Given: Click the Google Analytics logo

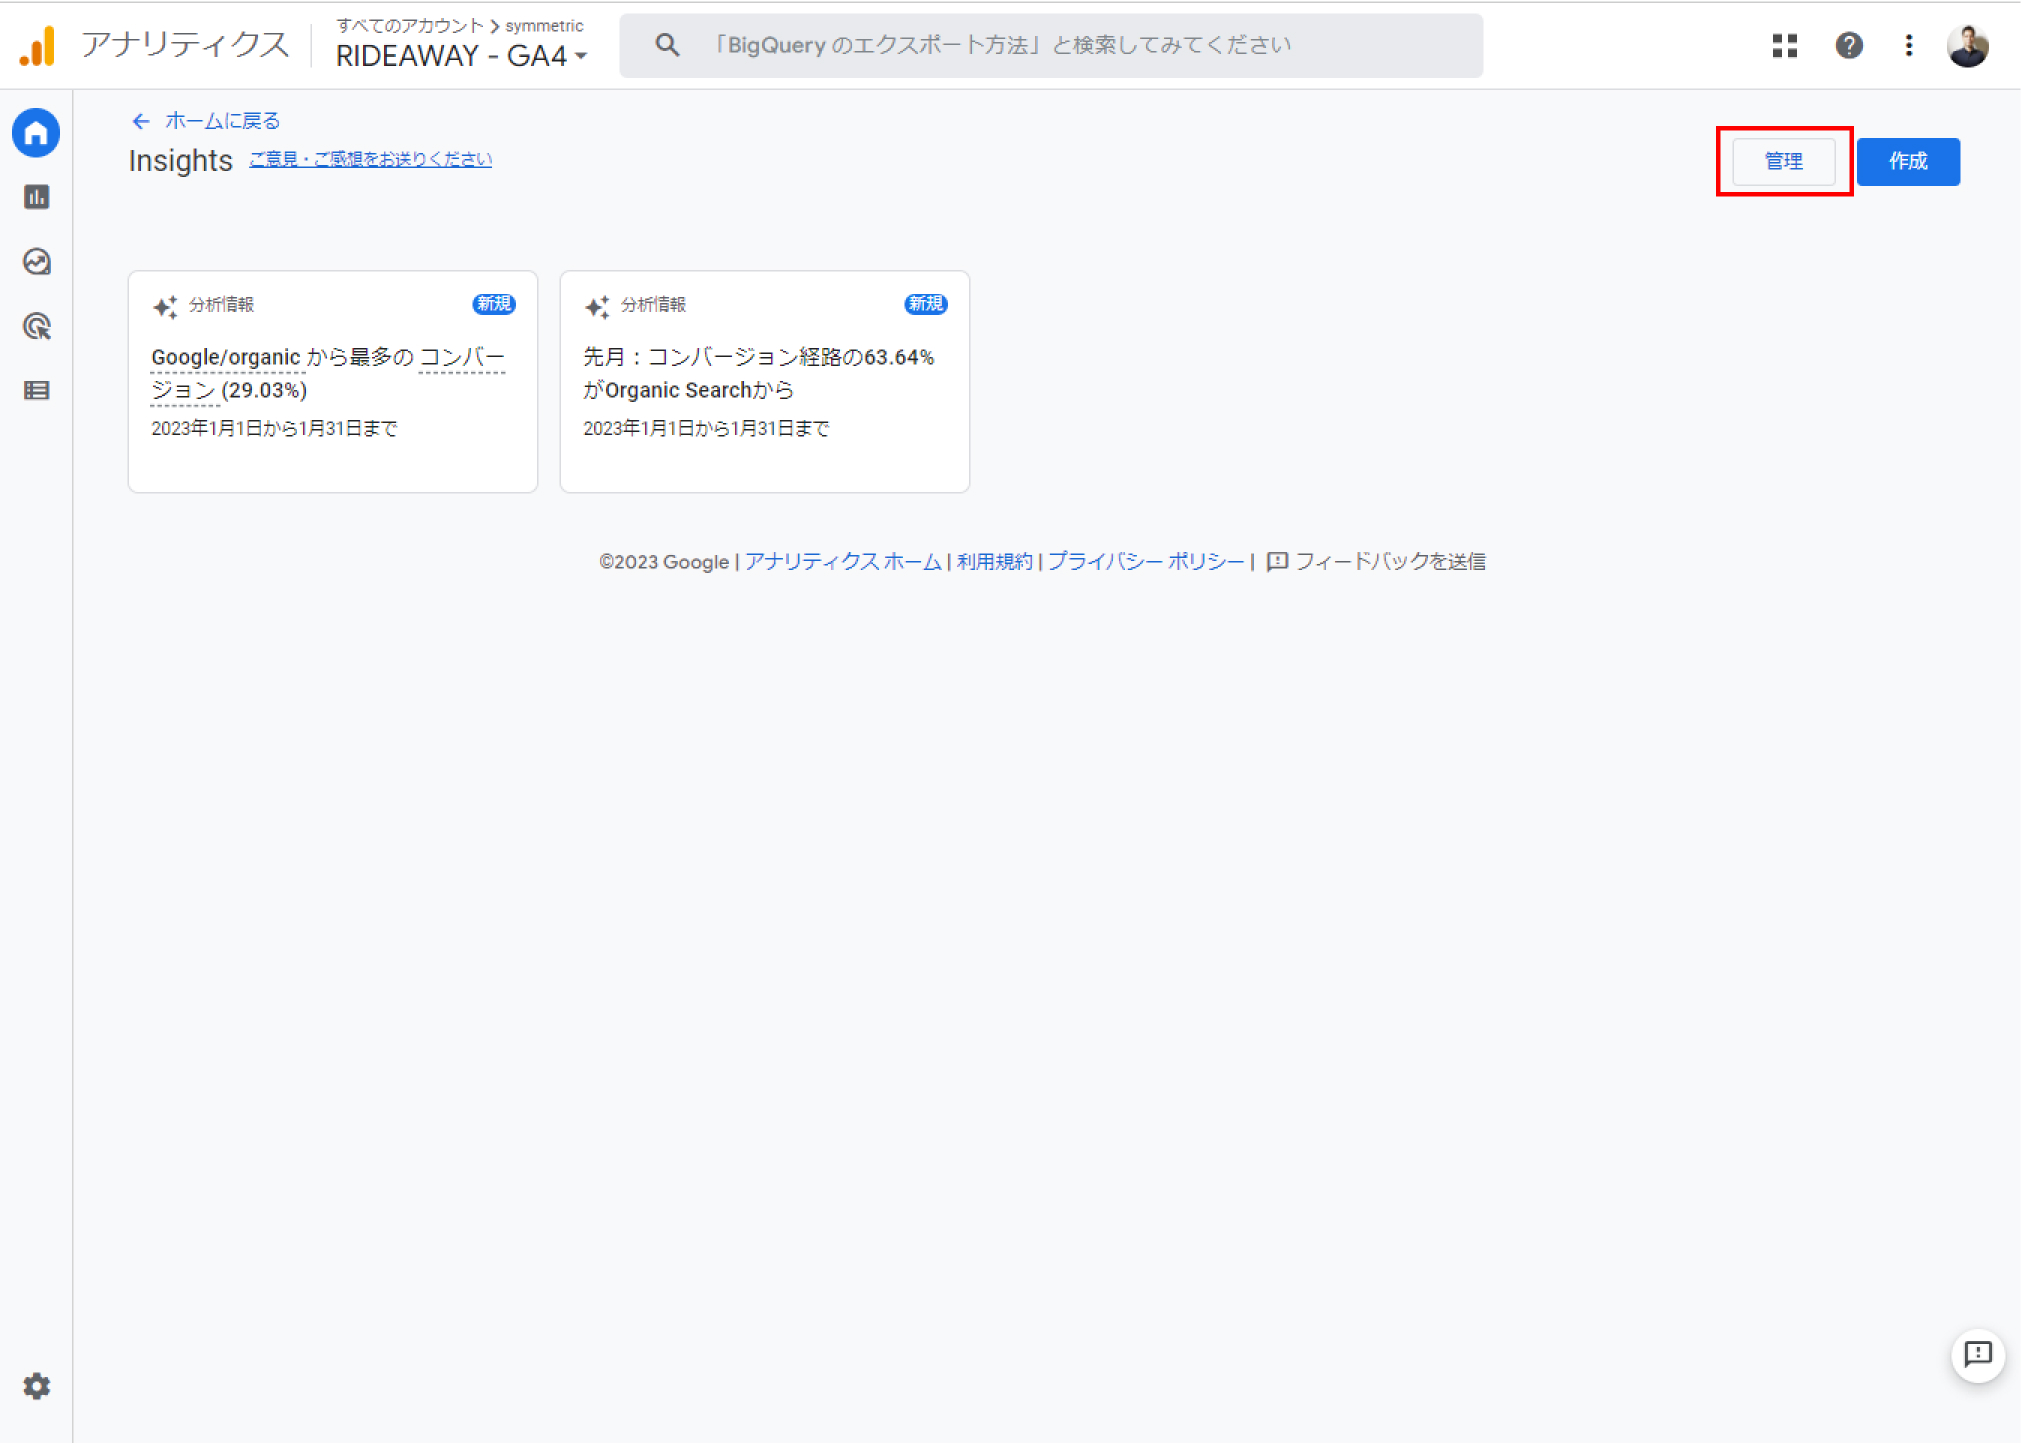Looking at the screenshot, I should click(37, 45).
